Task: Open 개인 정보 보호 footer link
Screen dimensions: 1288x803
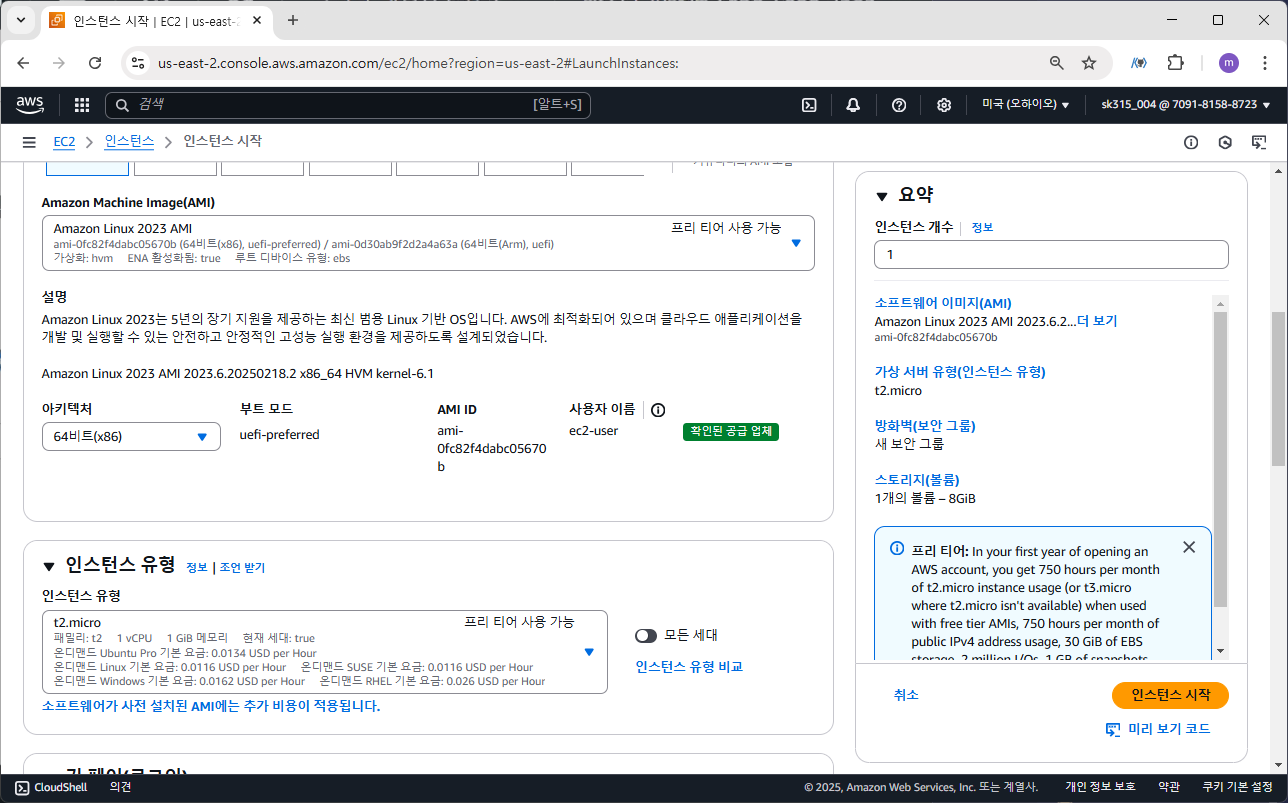Action: [x=1100, y=787]
